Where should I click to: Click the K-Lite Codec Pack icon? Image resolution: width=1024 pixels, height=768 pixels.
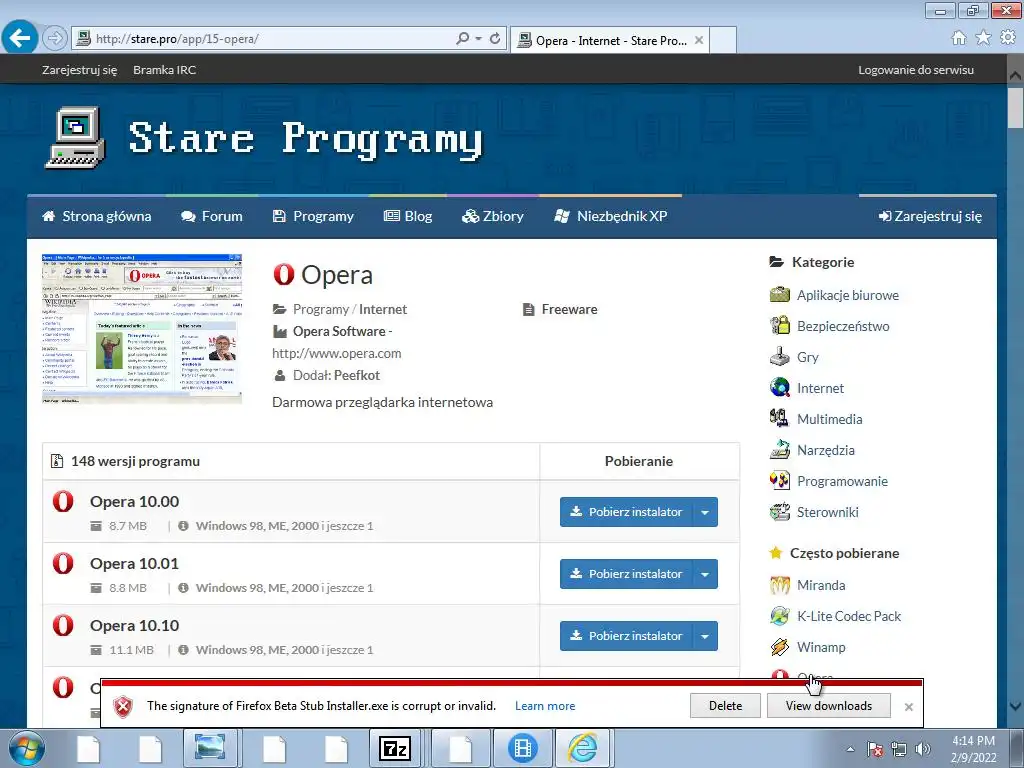(x=780, y=616)
